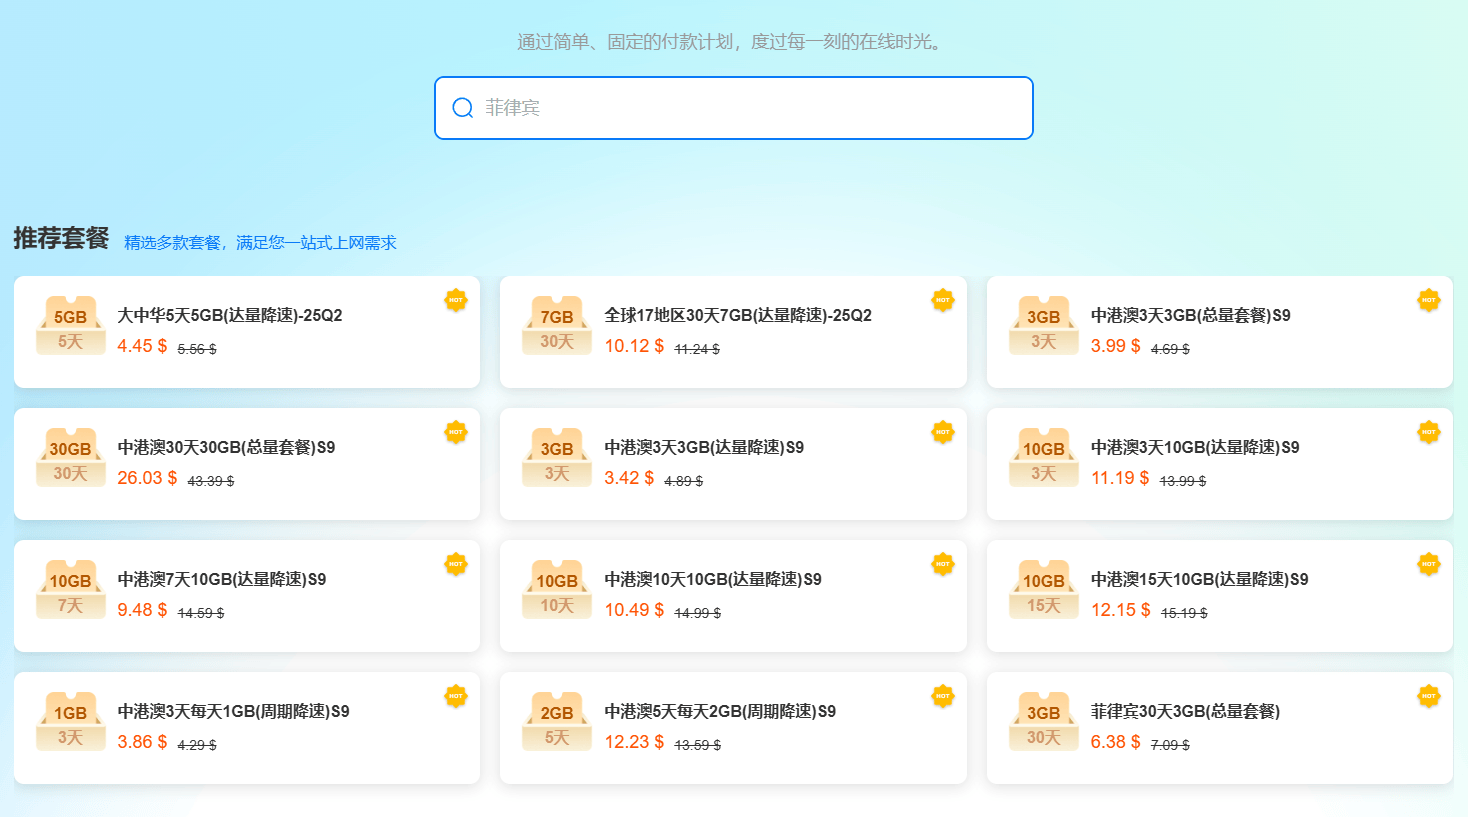1468x817 pixels.
Task: Click 7GB 30天 package icon for 全球17地区
Action: click(557, 326)
